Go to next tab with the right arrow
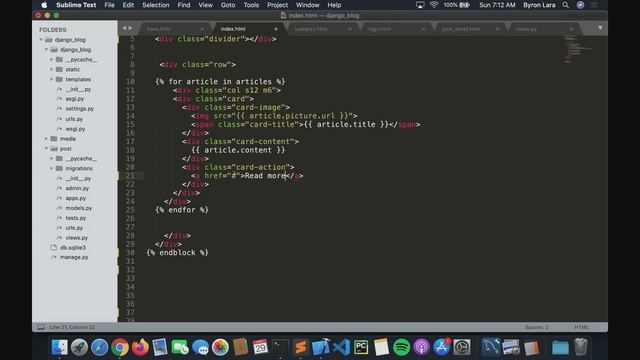Viewport: 640px width, 360px height. coord(131,28)
